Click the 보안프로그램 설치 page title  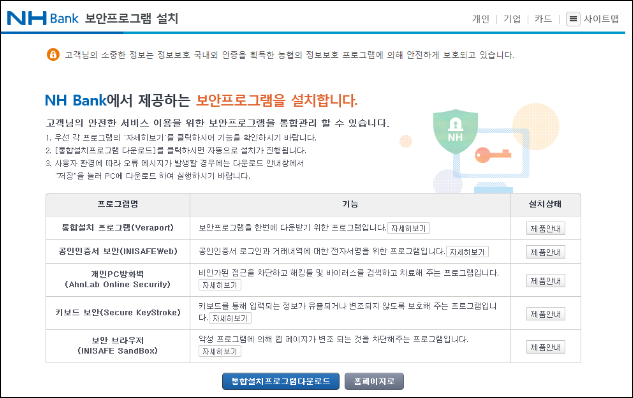tap(131, 19)
